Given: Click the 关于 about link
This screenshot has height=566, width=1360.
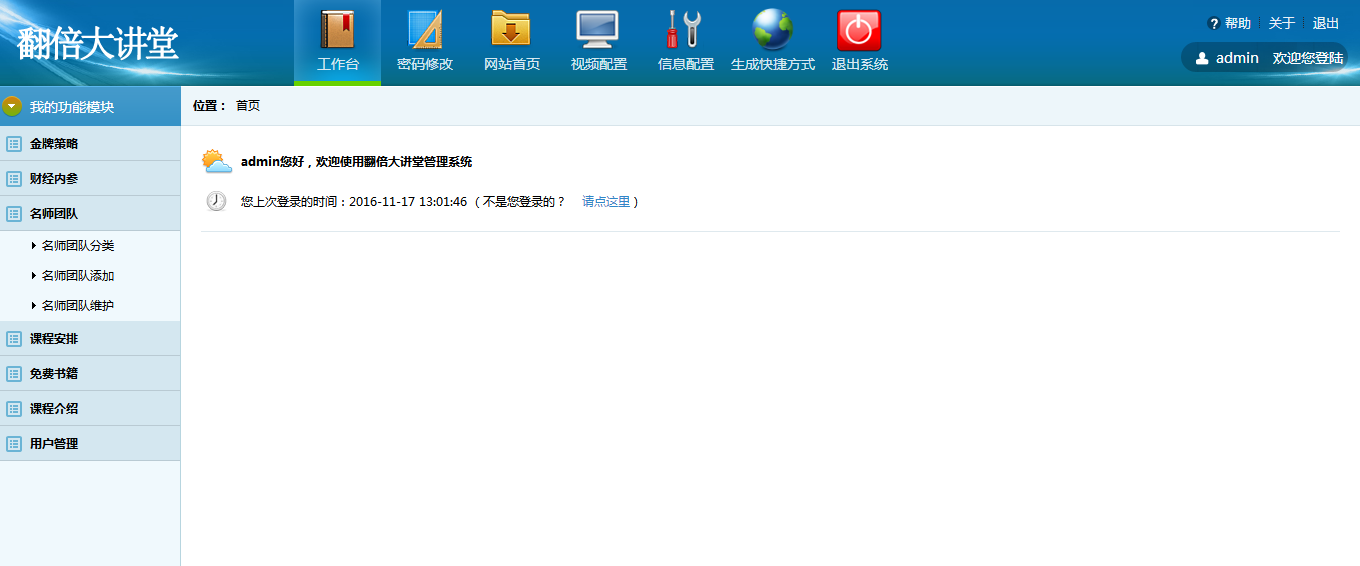Looking at the screenshot, I should pyautogui.click(x=1282, y=24).
